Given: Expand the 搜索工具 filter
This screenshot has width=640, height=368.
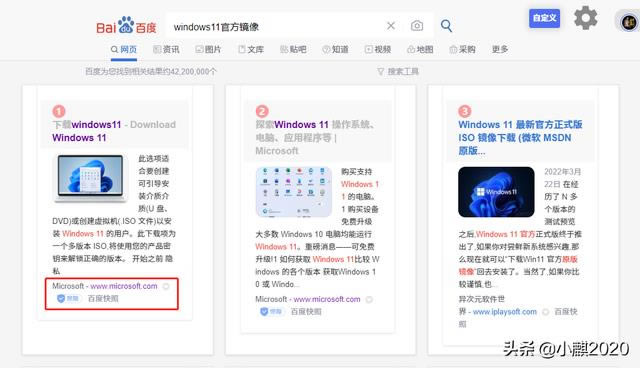Looking at the screenshot, I should point(398,71).
